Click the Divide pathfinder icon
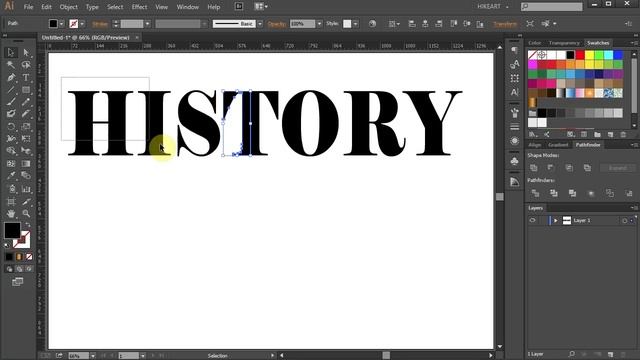This screenshot has height=360, width=640. (535, 193)
